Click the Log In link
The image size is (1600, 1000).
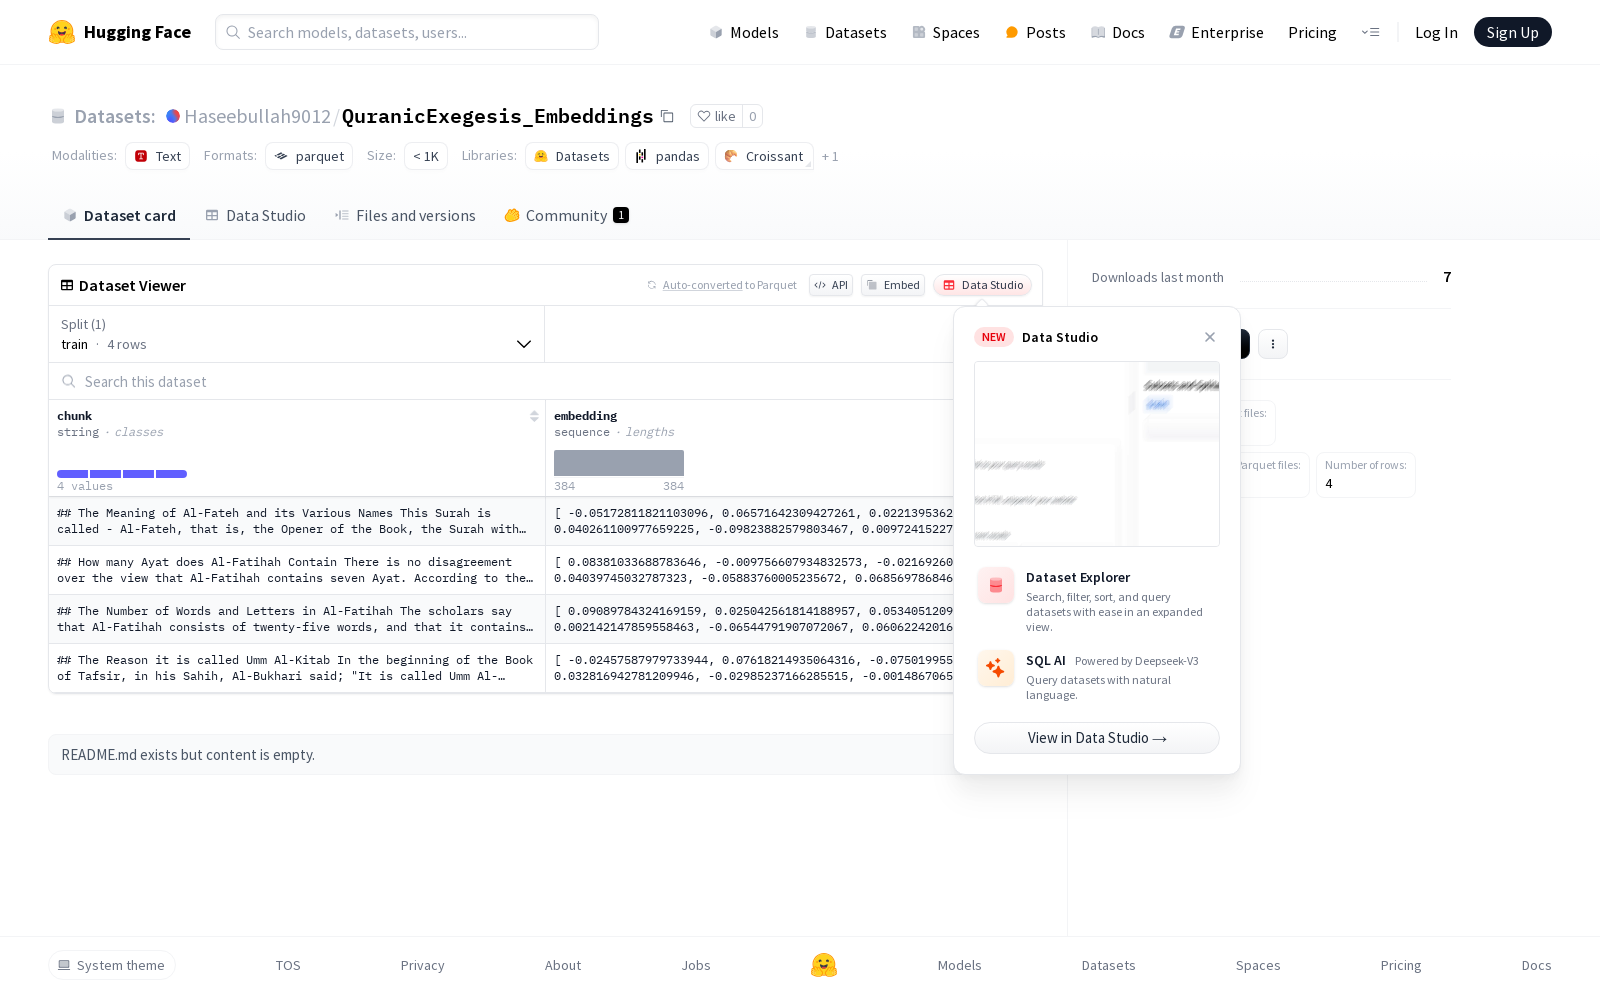pos(1436,32)
